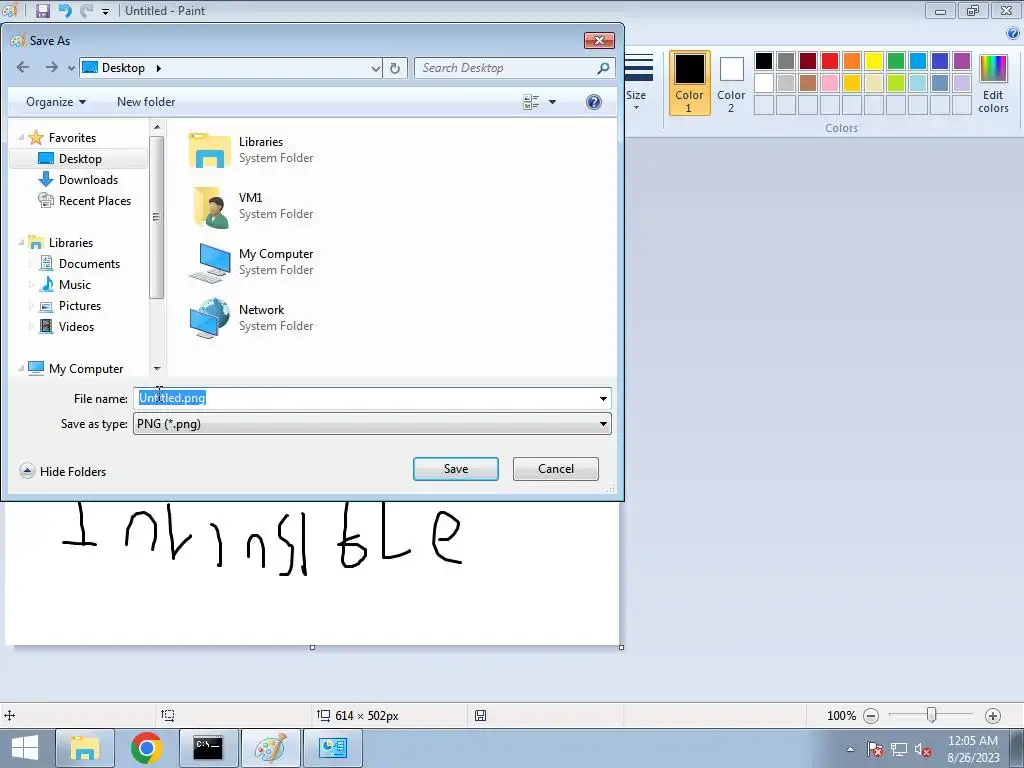Click the blue Help icon in the dialog

point(594,102)
